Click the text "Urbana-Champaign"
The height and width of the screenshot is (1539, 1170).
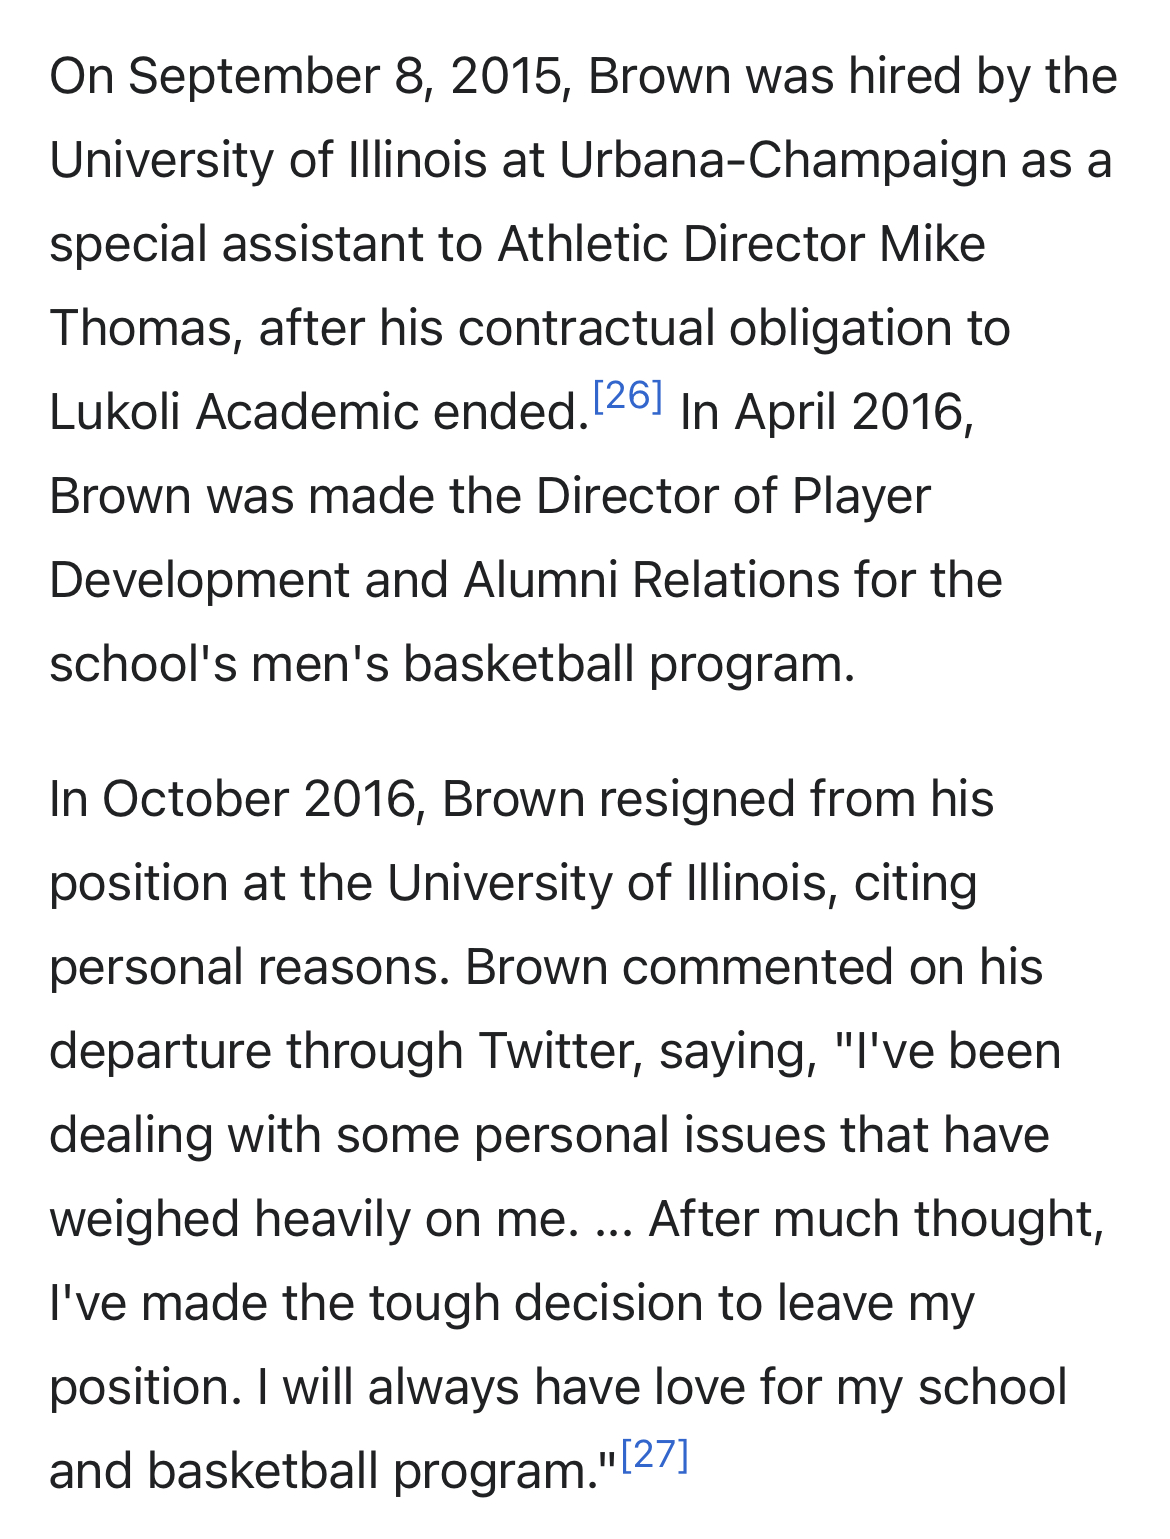tap(782, 161)
